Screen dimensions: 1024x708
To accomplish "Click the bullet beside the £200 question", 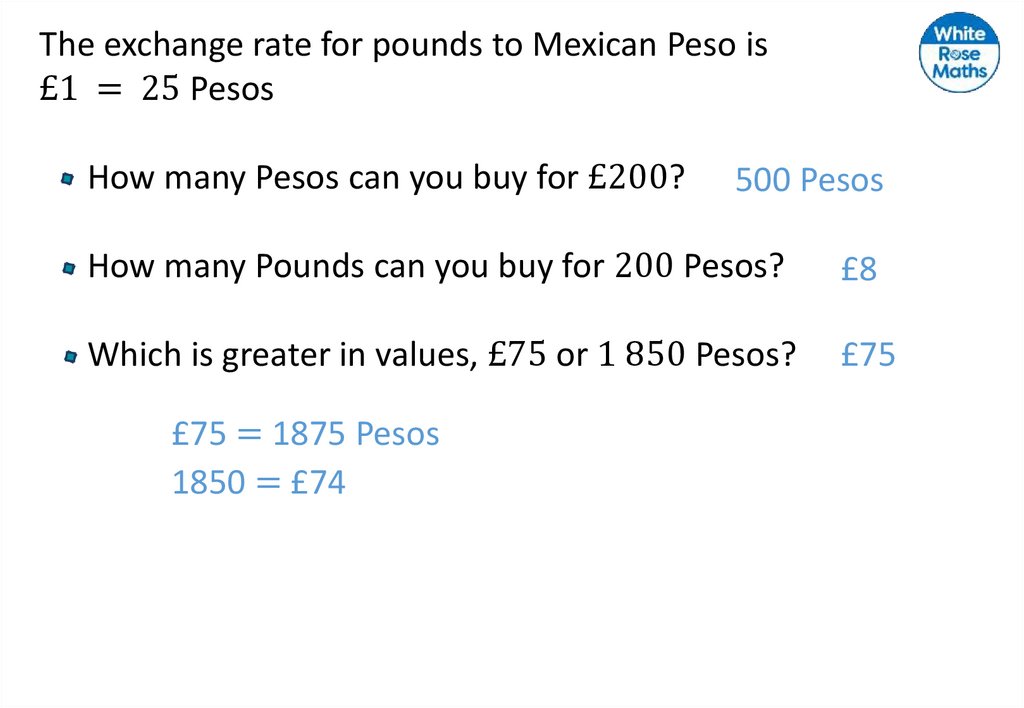I will tap(68, 180).
